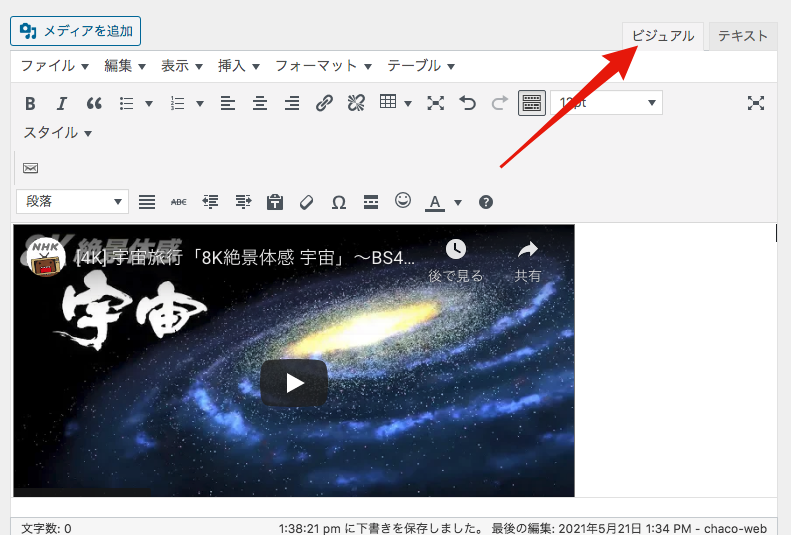
Task: Switch to the テキスト tab
Action: [x=743, y=36]
